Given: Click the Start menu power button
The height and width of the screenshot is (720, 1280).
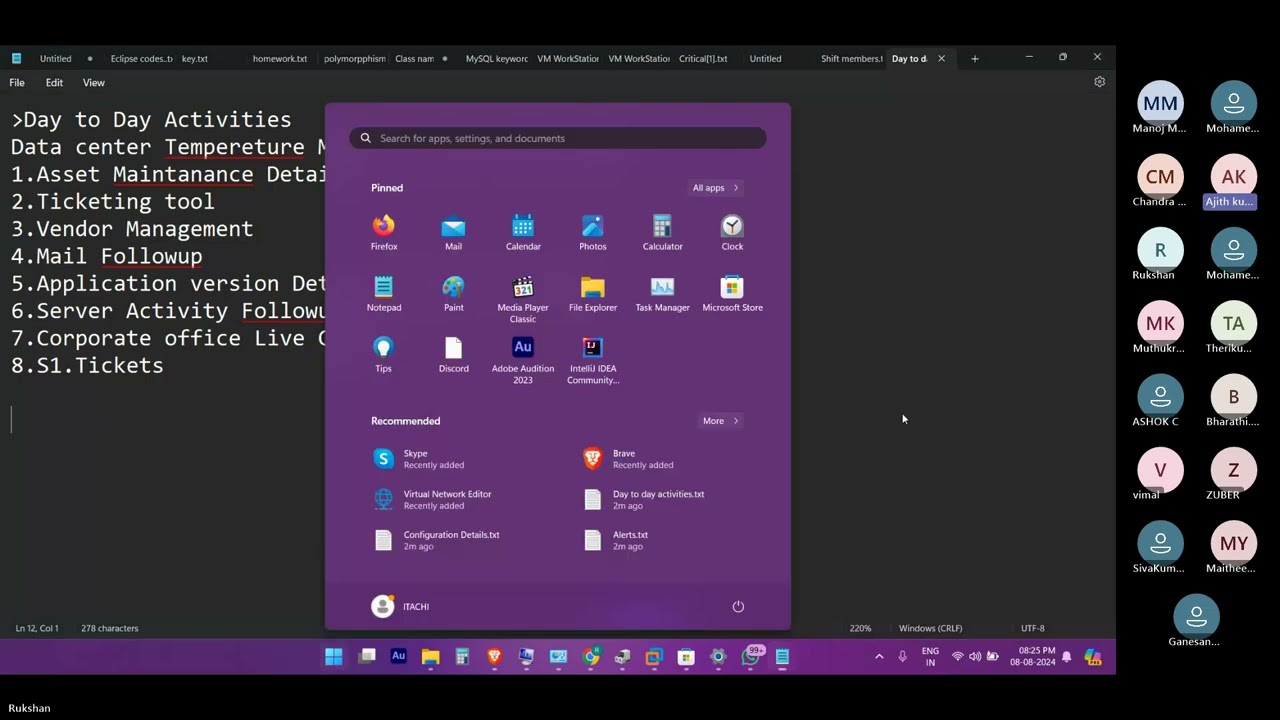Looking at the screenshot, I should (x=738, y=607).
